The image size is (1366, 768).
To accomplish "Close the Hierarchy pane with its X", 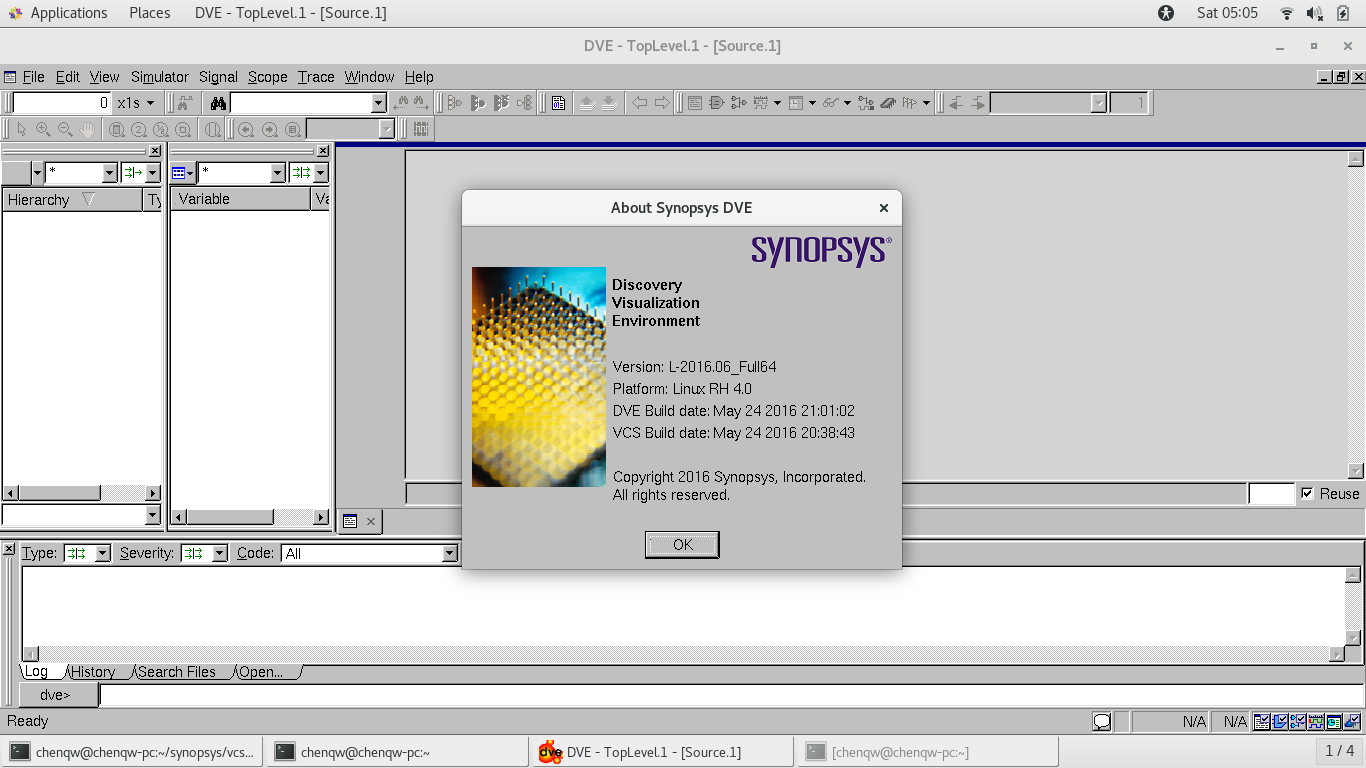I will click(154, 151).
